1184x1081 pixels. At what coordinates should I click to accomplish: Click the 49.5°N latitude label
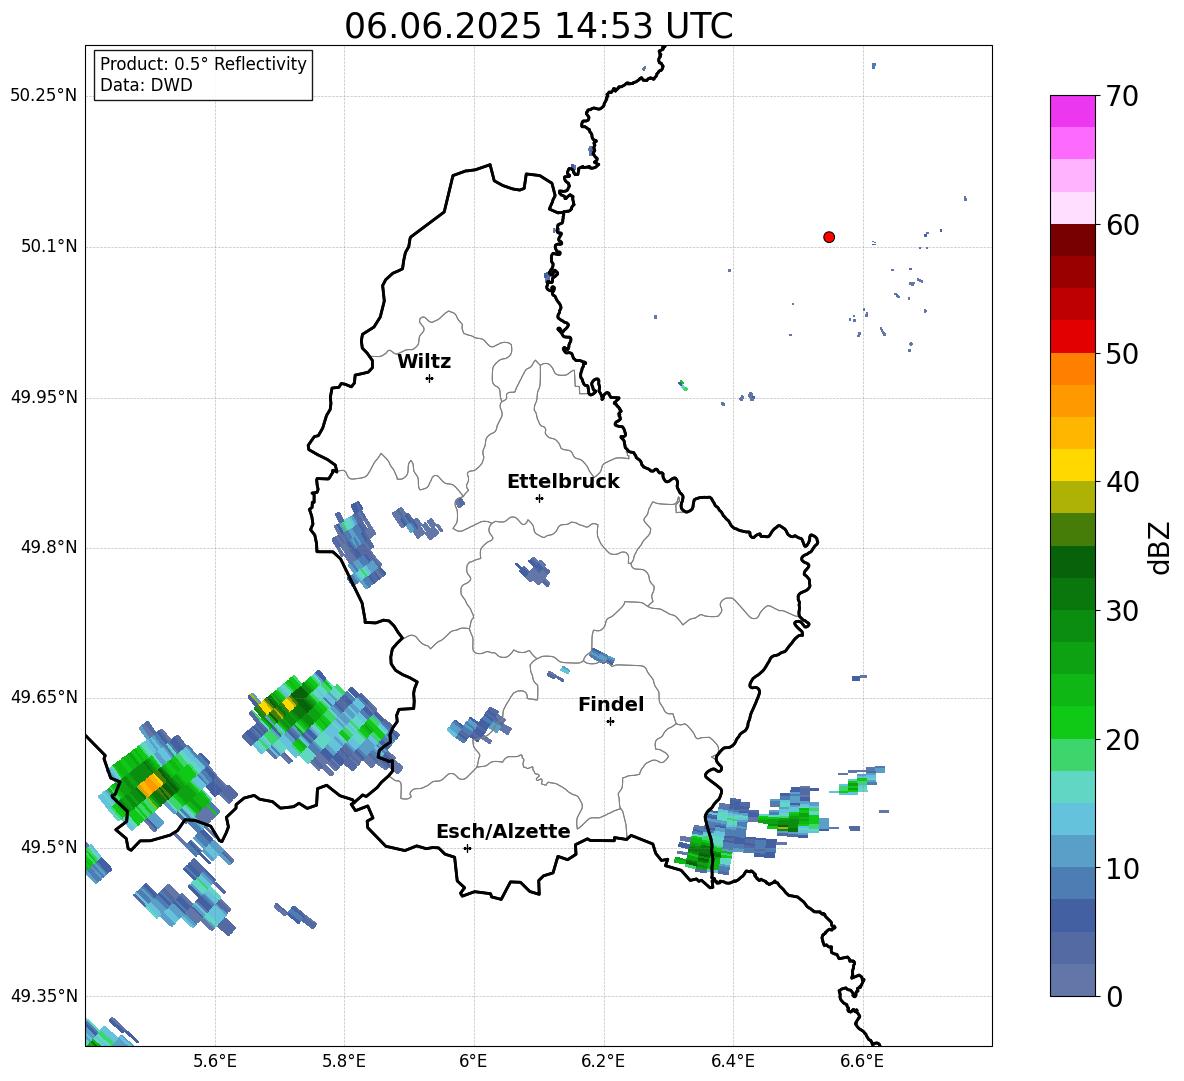(48, 847)
